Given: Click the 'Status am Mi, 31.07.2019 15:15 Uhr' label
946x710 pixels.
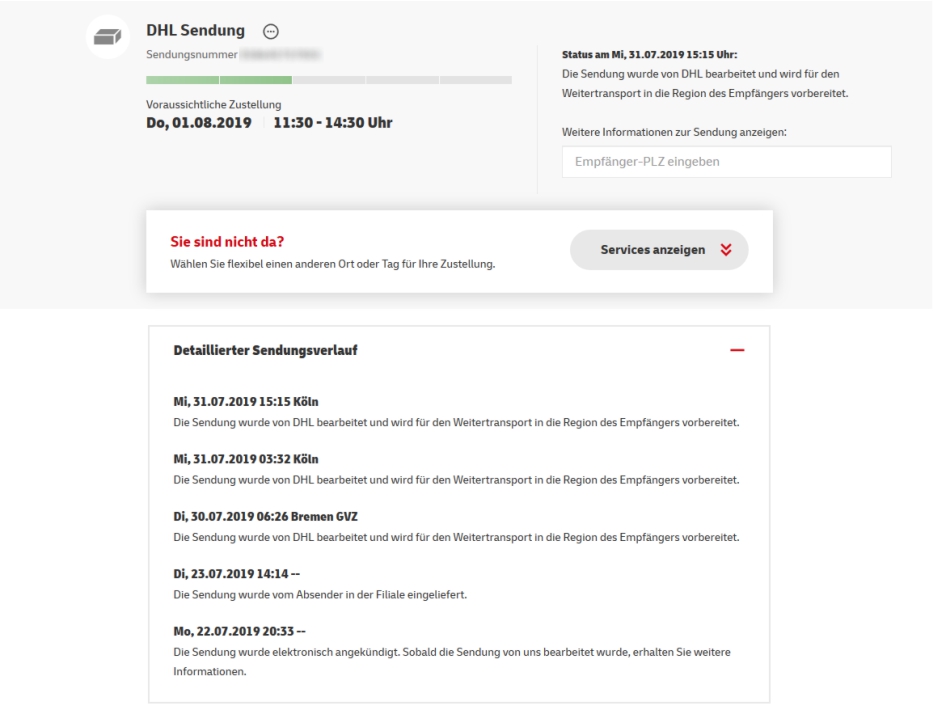Looking at the screenshot, I should (x=649, y=54).
